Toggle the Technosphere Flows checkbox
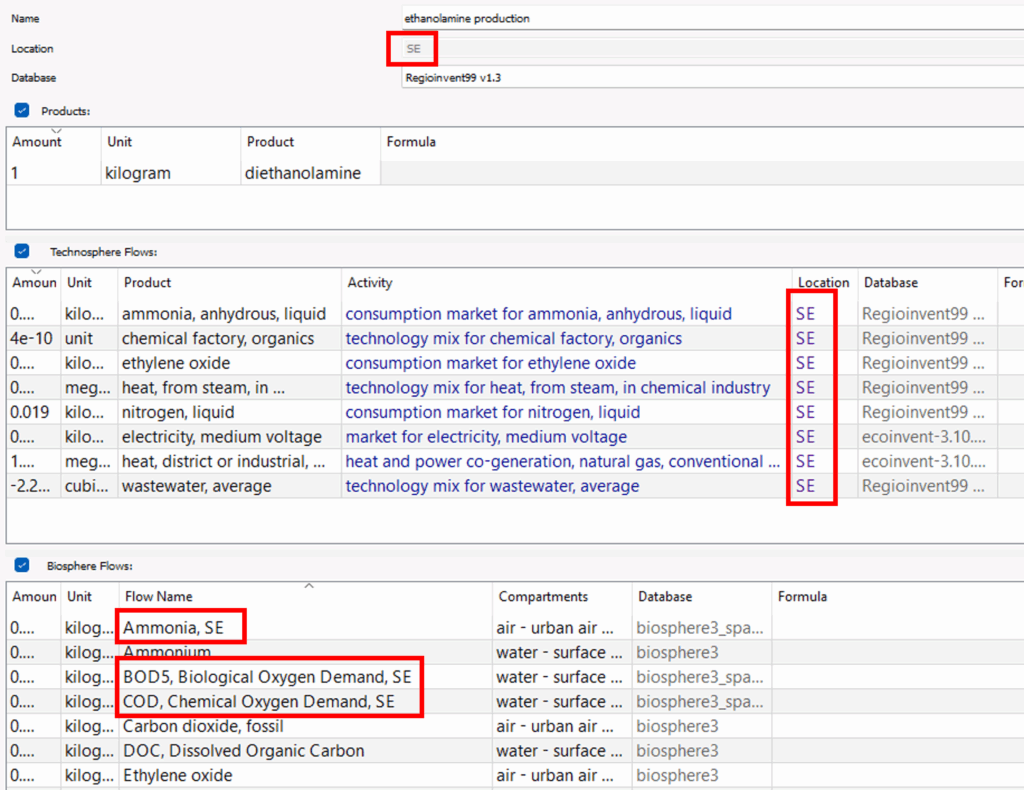 (x=22, y=251)
